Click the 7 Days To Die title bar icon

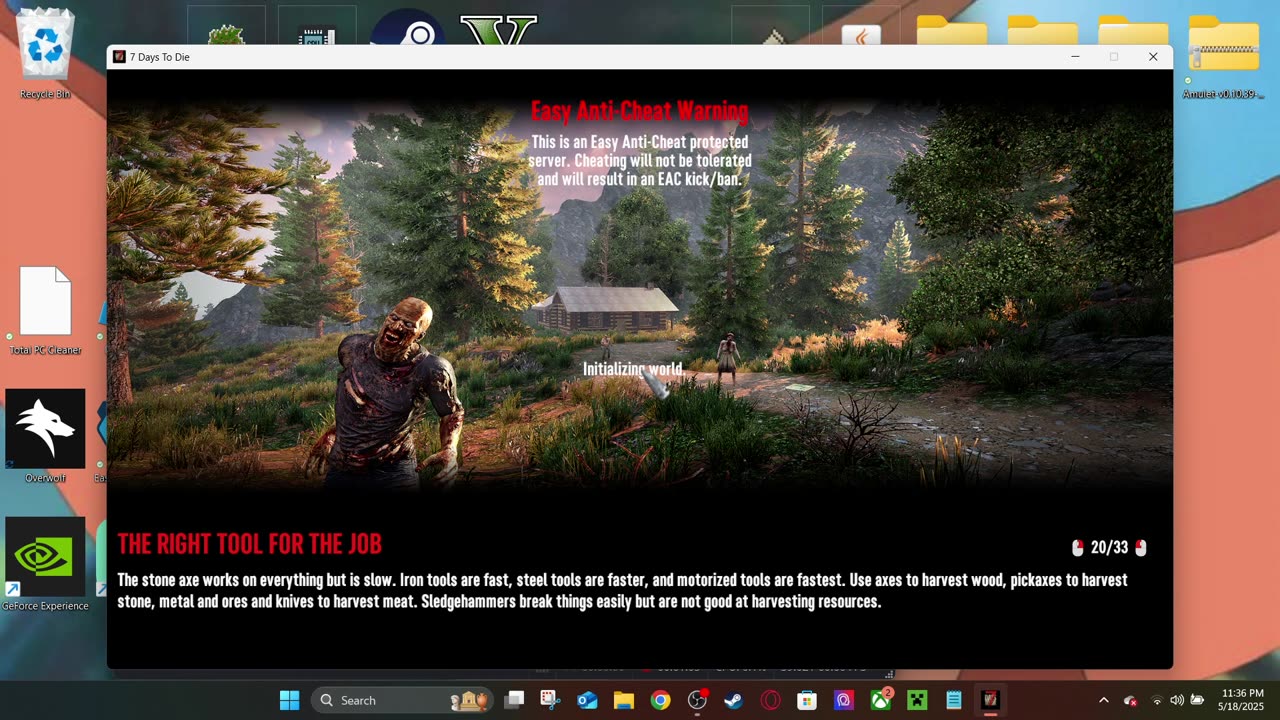coord(119,57)
